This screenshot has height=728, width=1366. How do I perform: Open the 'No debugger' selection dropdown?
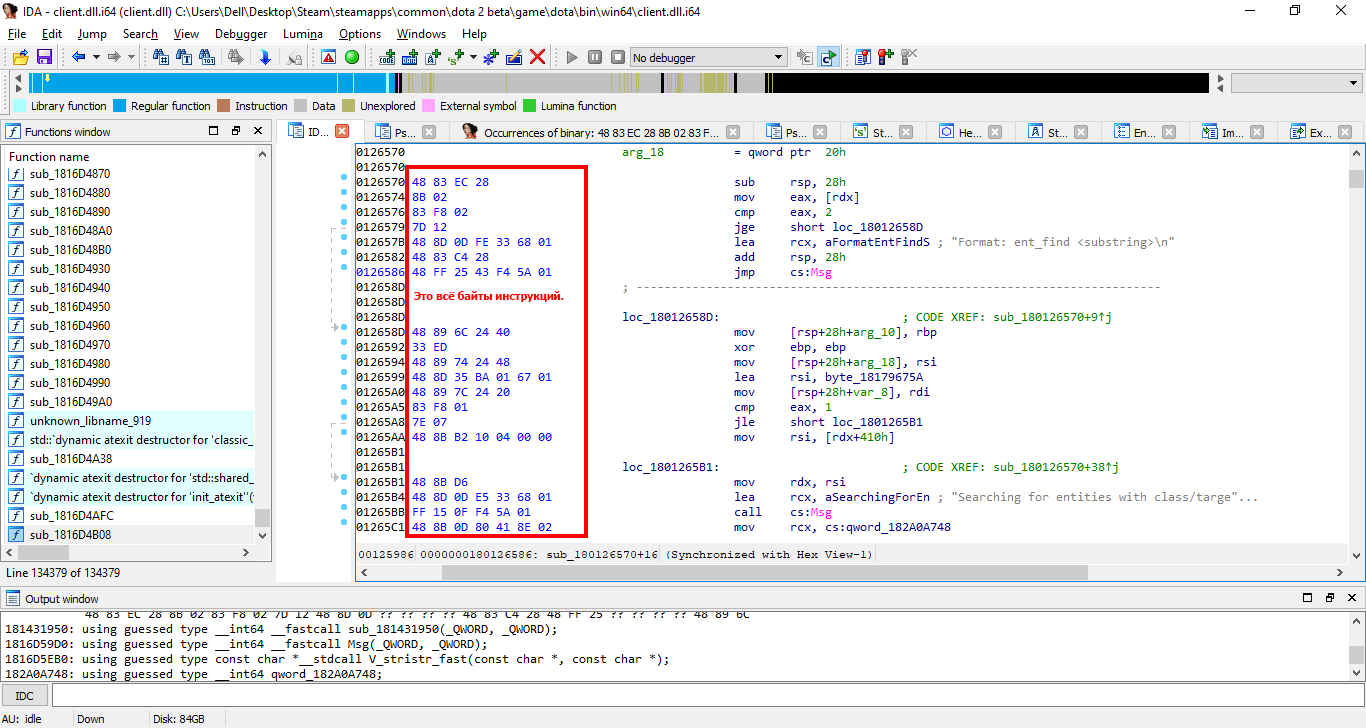pos(708,57)
